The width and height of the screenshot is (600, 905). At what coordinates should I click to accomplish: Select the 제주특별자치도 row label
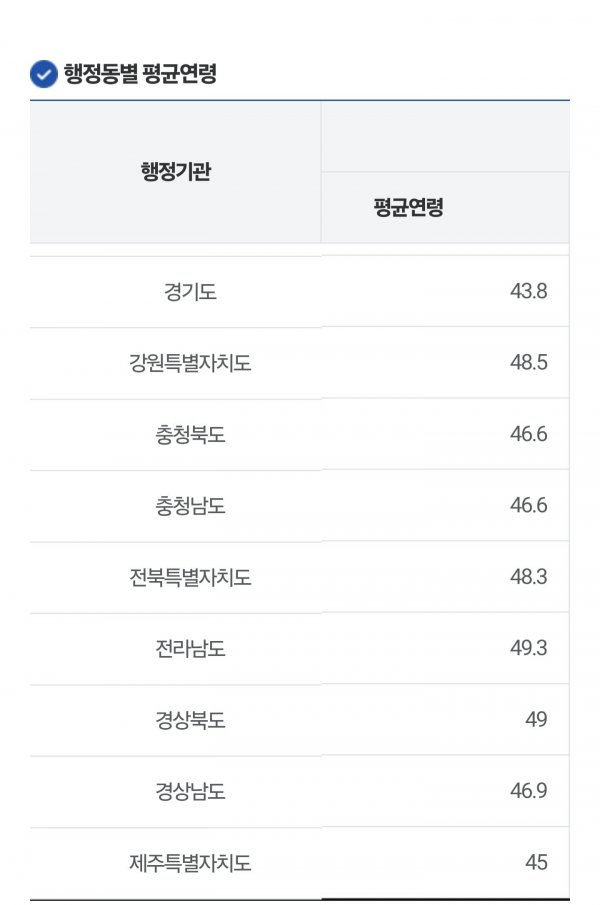click(190, 863)
